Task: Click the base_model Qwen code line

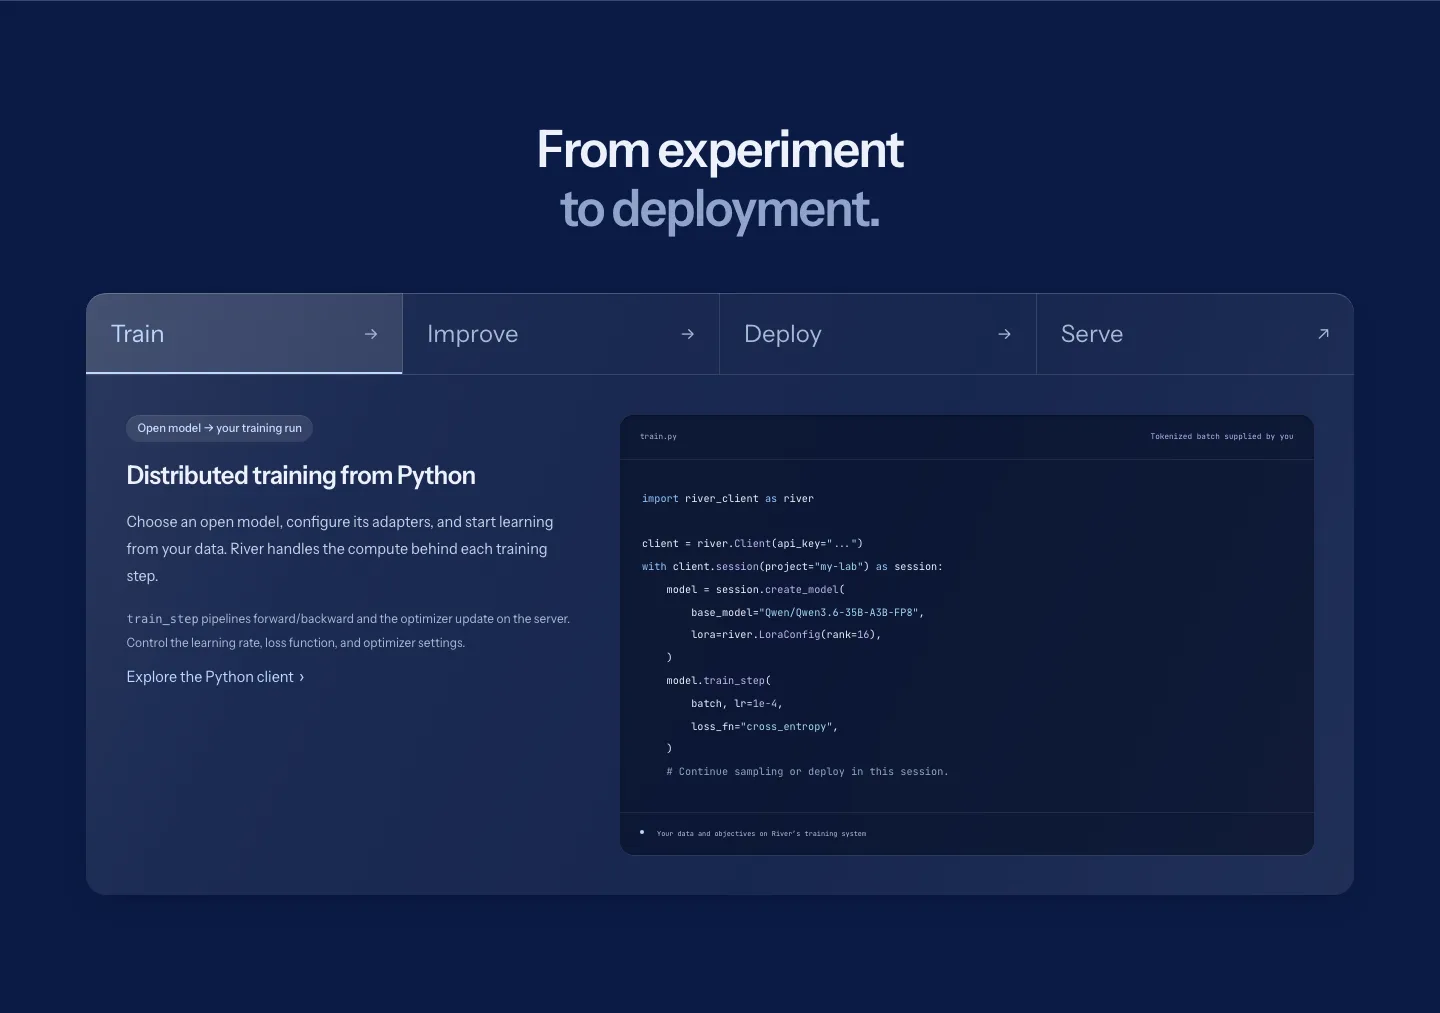Action: pyautogui.click(x=807, y=612)
